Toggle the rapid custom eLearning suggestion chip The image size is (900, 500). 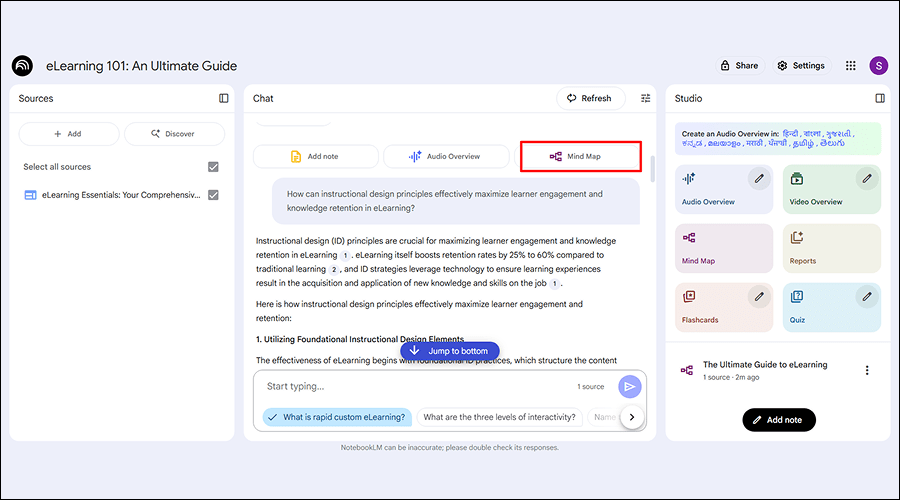334,417
